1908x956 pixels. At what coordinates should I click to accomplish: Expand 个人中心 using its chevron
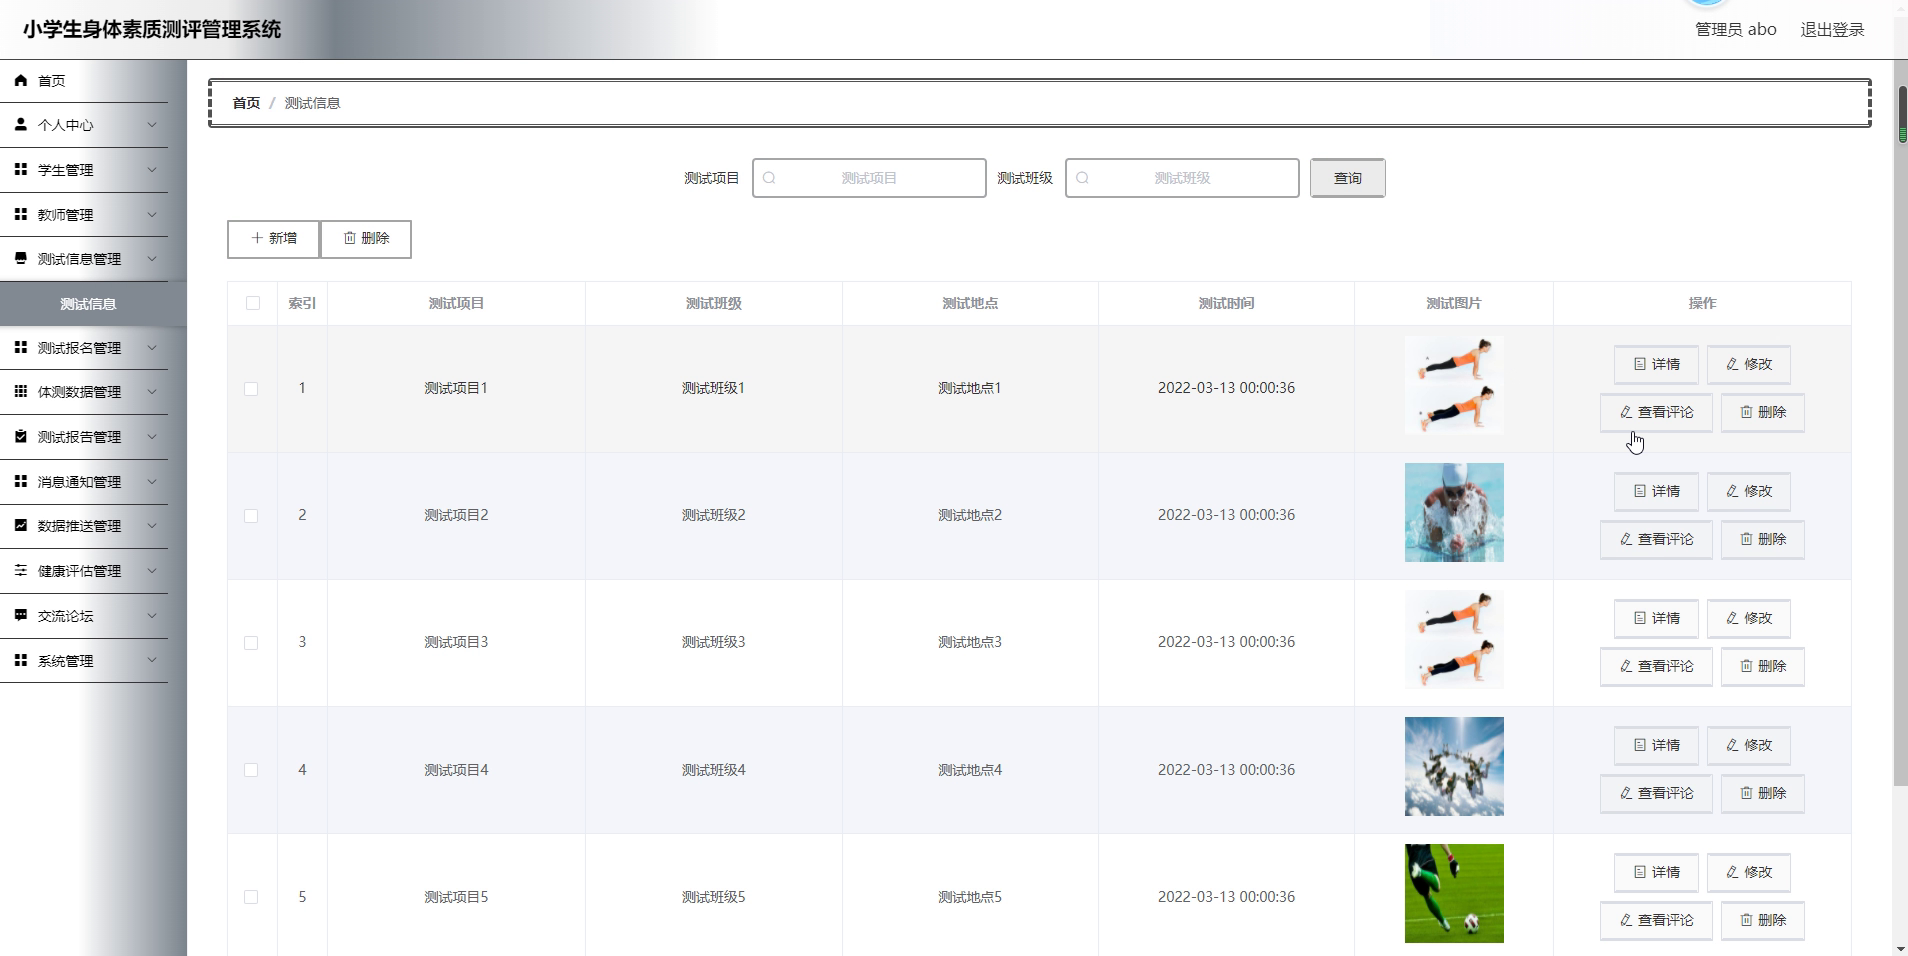coord(152,125)
